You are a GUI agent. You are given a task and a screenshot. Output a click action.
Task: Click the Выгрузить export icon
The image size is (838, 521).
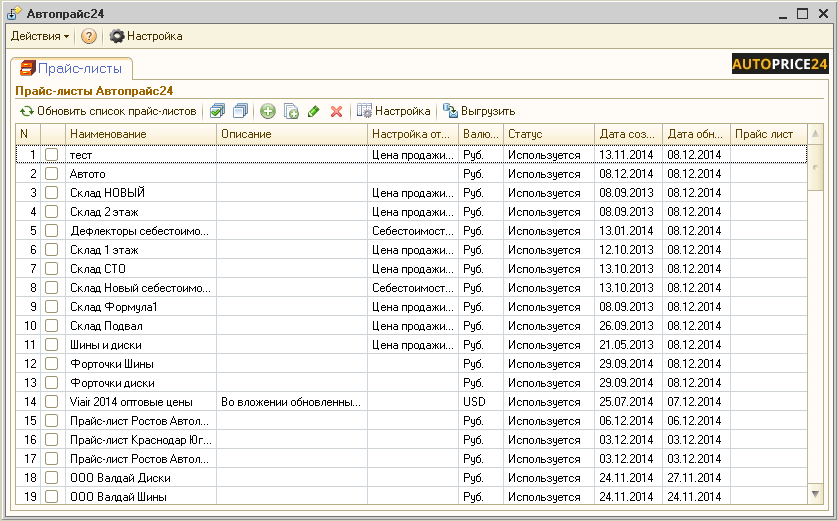[x=451, y=111]
